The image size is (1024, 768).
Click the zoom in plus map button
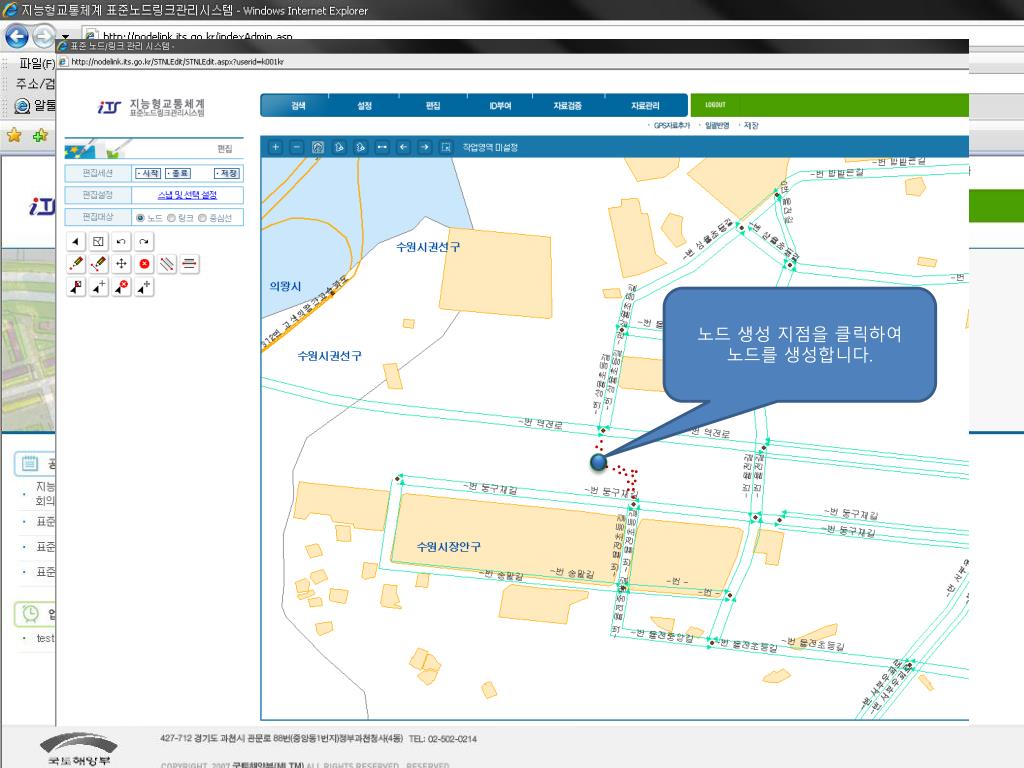coord(276,147)
